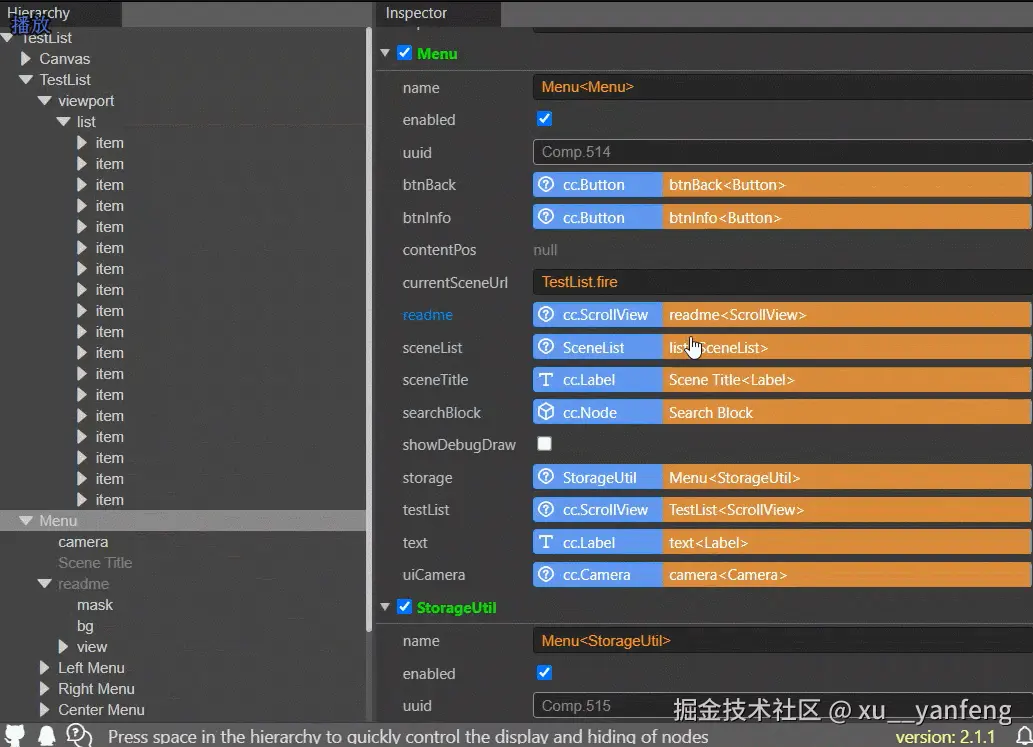The image size is (1033, 747).
Task: Click the readme<ScrollView> reference value
Action: (x=847, y=315)
